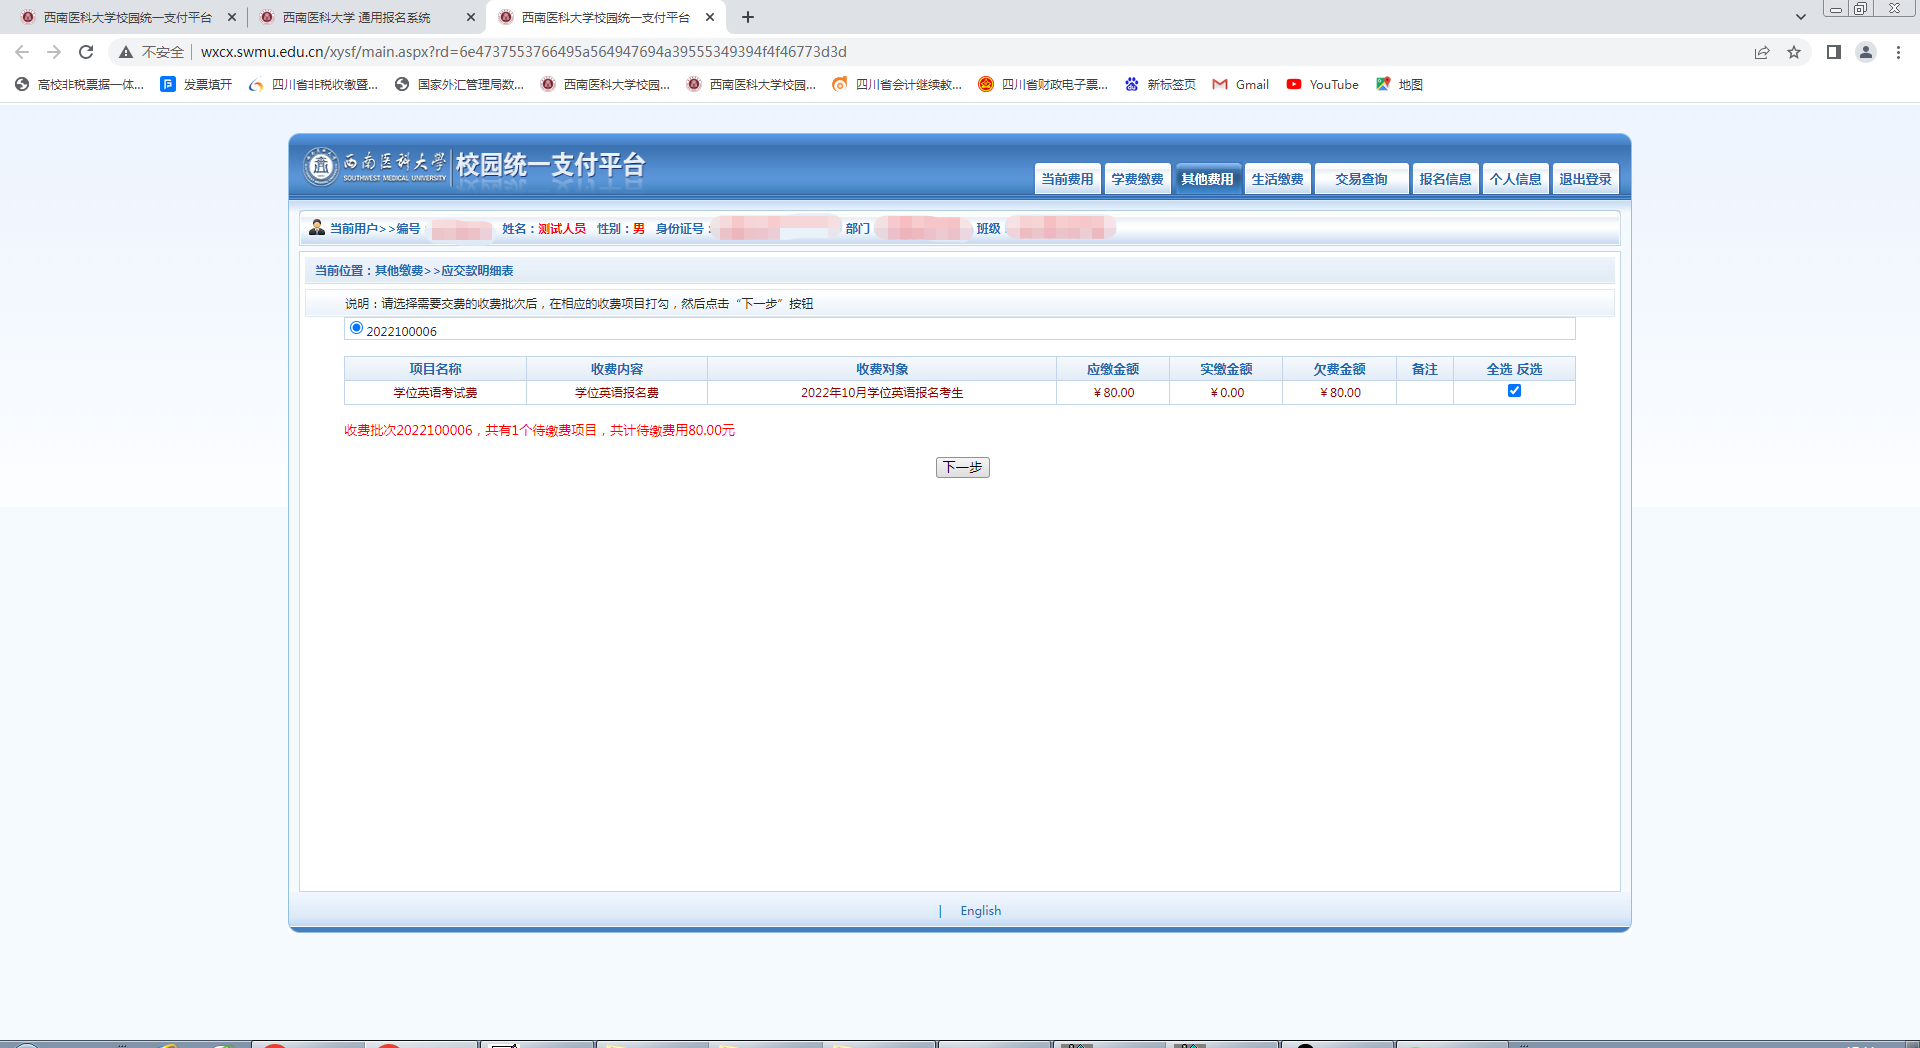1920x1048 pixels.
Task: Click the 下一步 button
Action: pyautogui.click(x=962, y=467)
